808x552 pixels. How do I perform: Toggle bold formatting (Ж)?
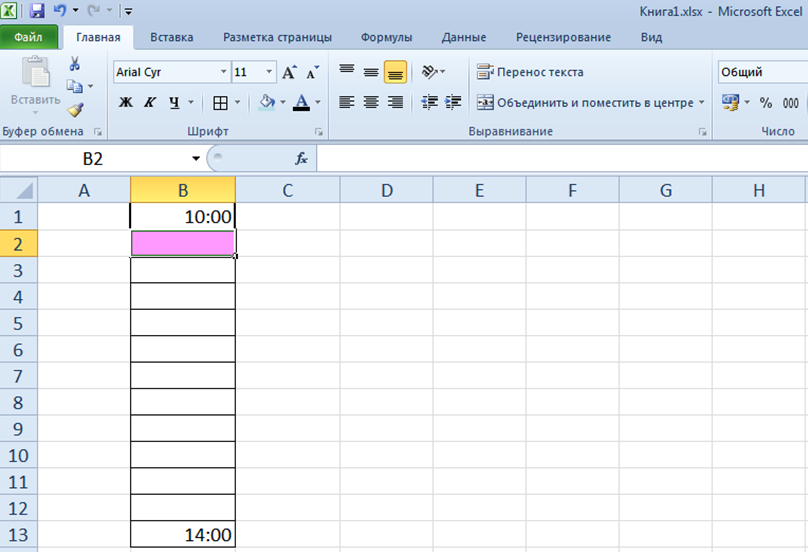(x=126, y=102)
